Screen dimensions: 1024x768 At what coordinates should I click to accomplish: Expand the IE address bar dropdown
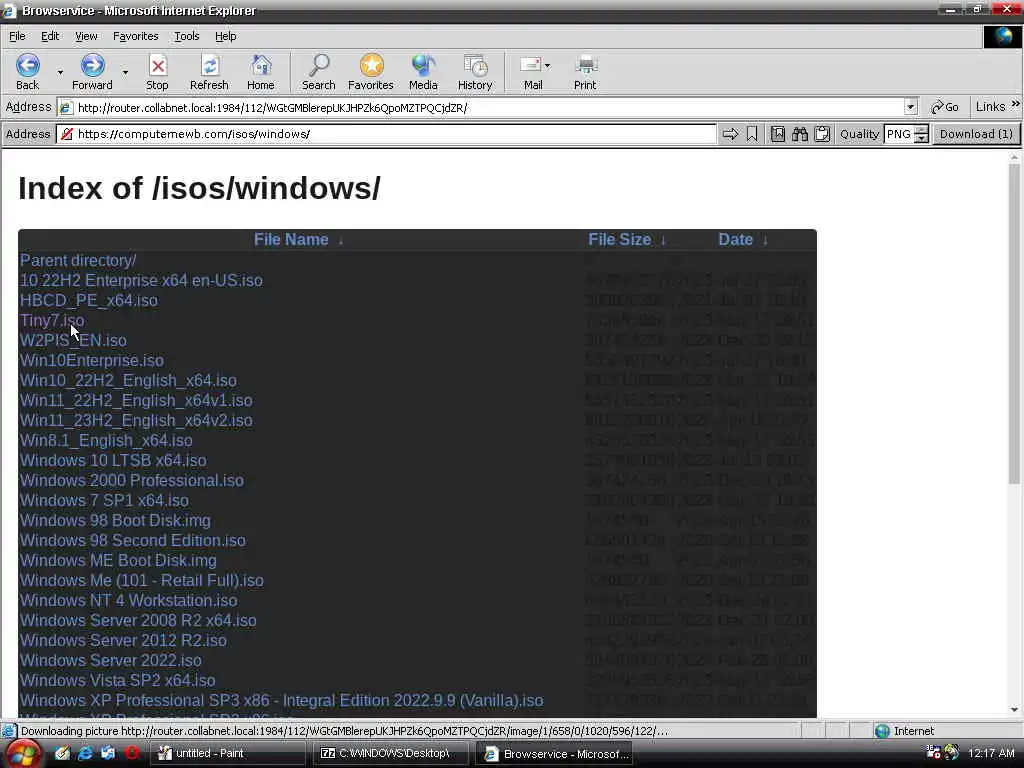coord(911,106)
